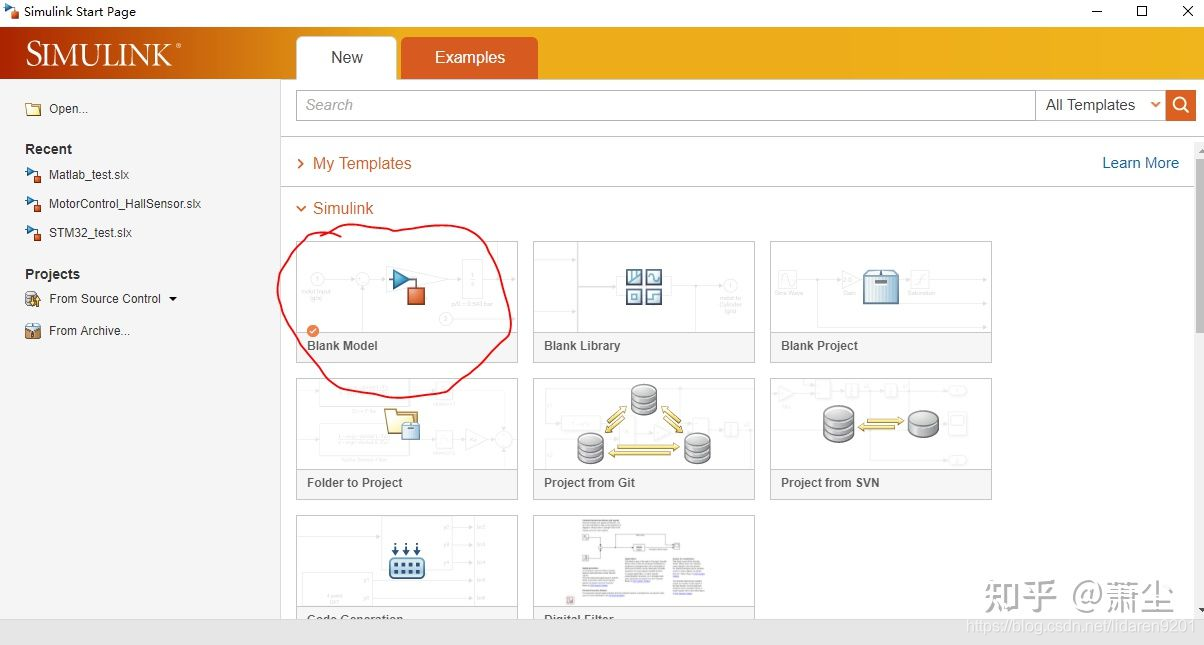Click the scrollbar down arrow

click(x=1199, y=610)
